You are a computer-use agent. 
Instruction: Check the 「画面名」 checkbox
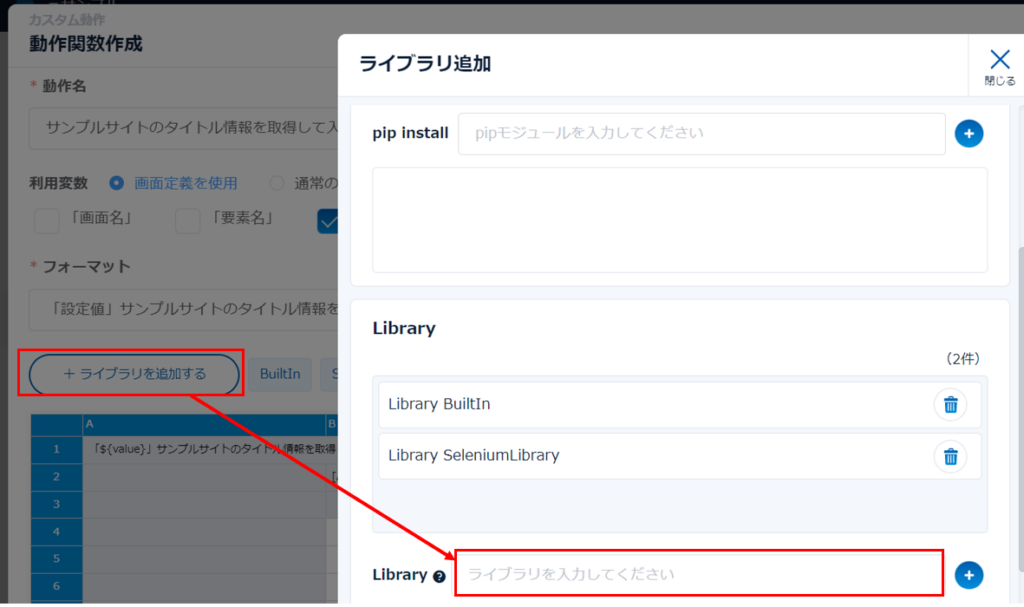(46, 220)
